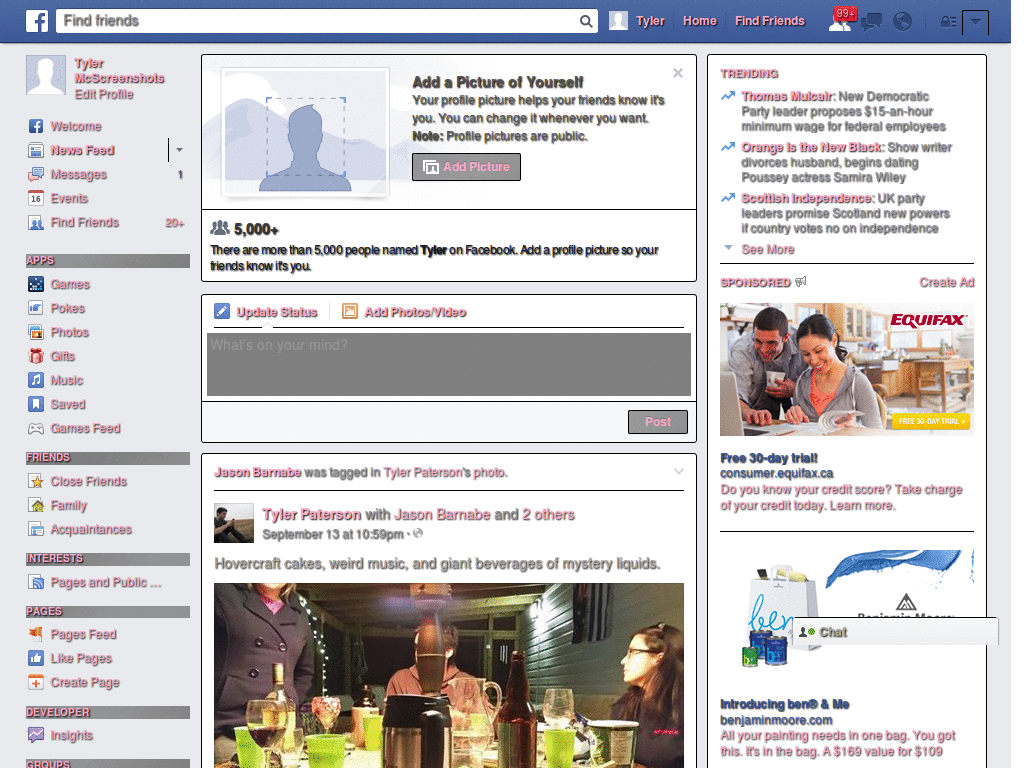This screenshot has height=768, width=1024.
Task: Open the consumer.equifax.ca link
Action: (776, 473)
